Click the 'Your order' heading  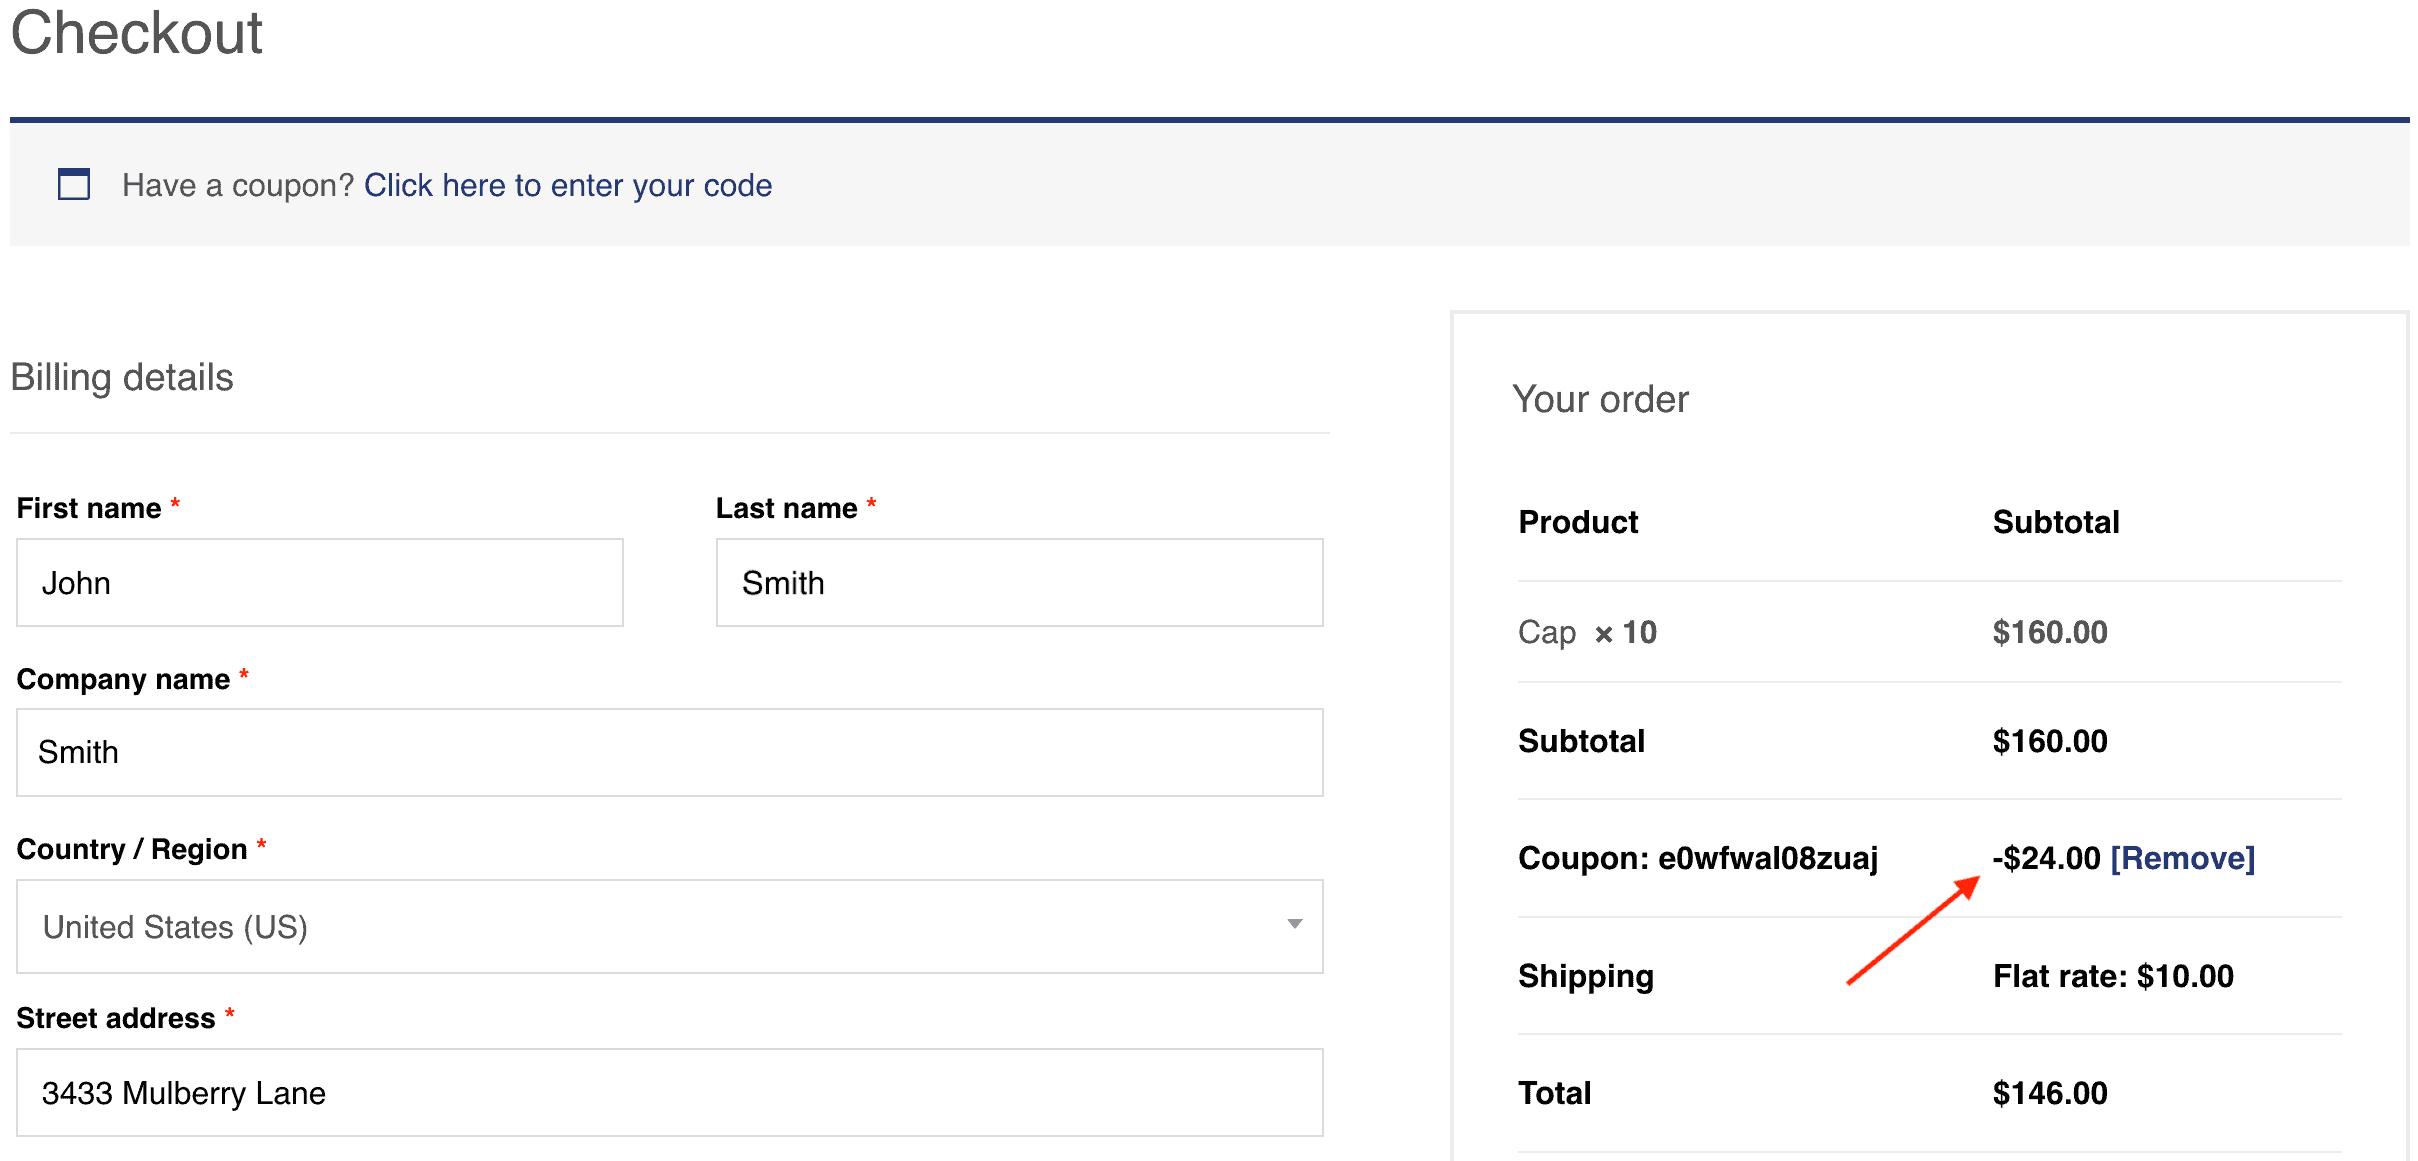click(1600, 399)
